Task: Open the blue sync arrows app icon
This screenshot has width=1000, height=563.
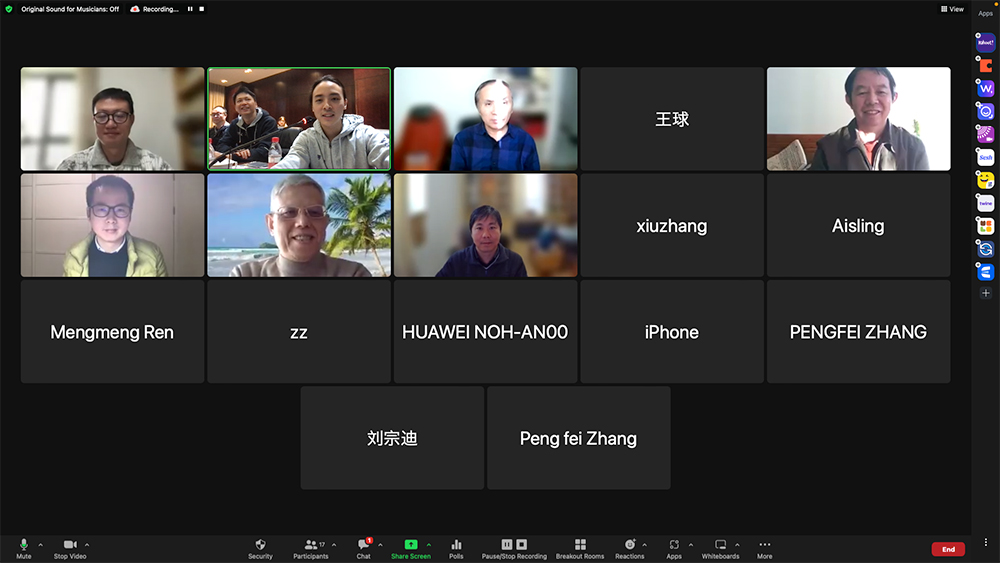Action: click(x=985, y=249)
